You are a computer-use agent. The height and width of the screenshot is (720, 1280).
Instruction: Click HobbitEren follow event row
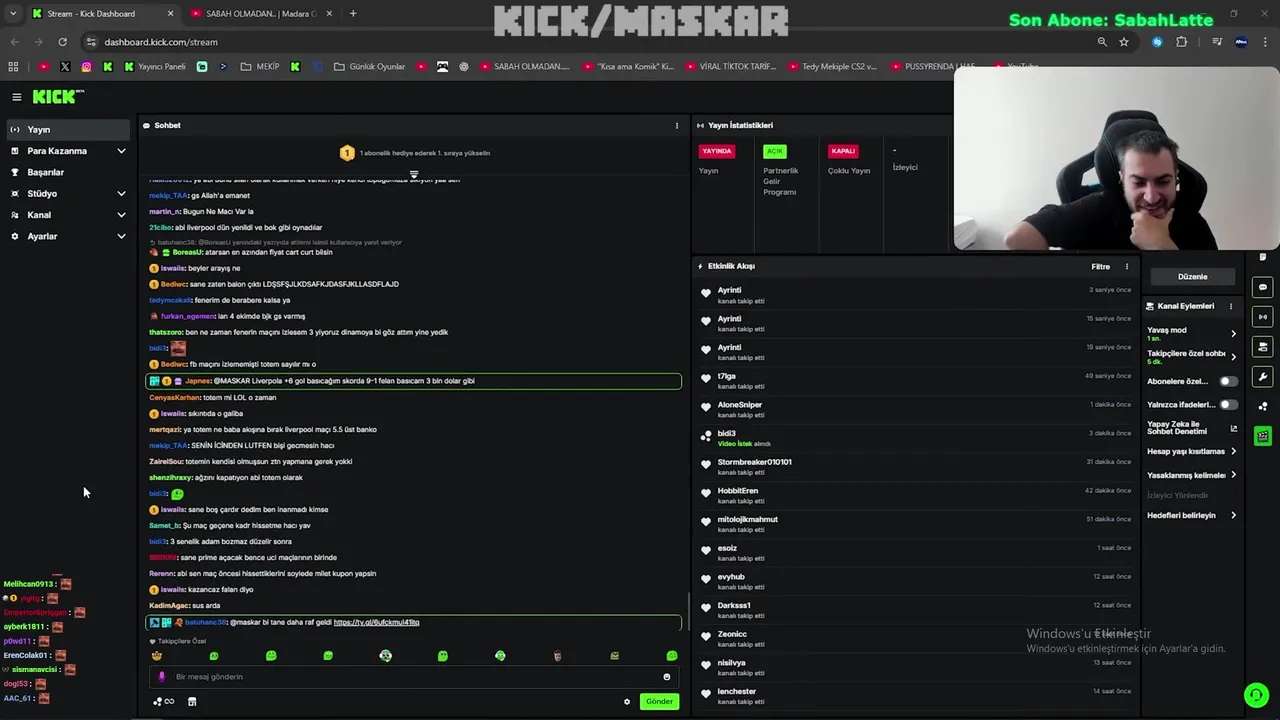917,496
